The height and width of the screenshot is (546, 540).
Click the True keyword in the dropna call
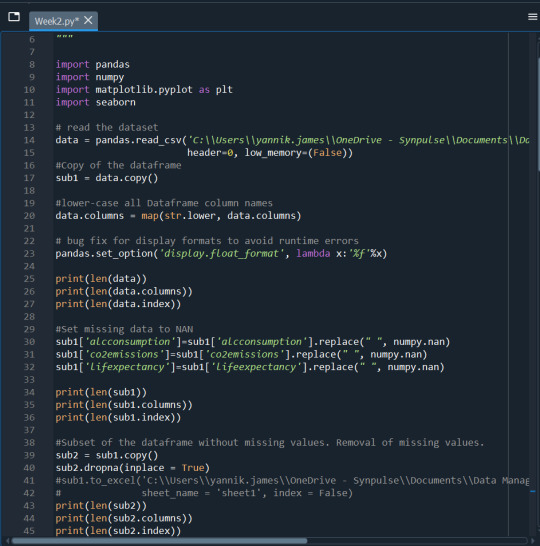point(193,468)
